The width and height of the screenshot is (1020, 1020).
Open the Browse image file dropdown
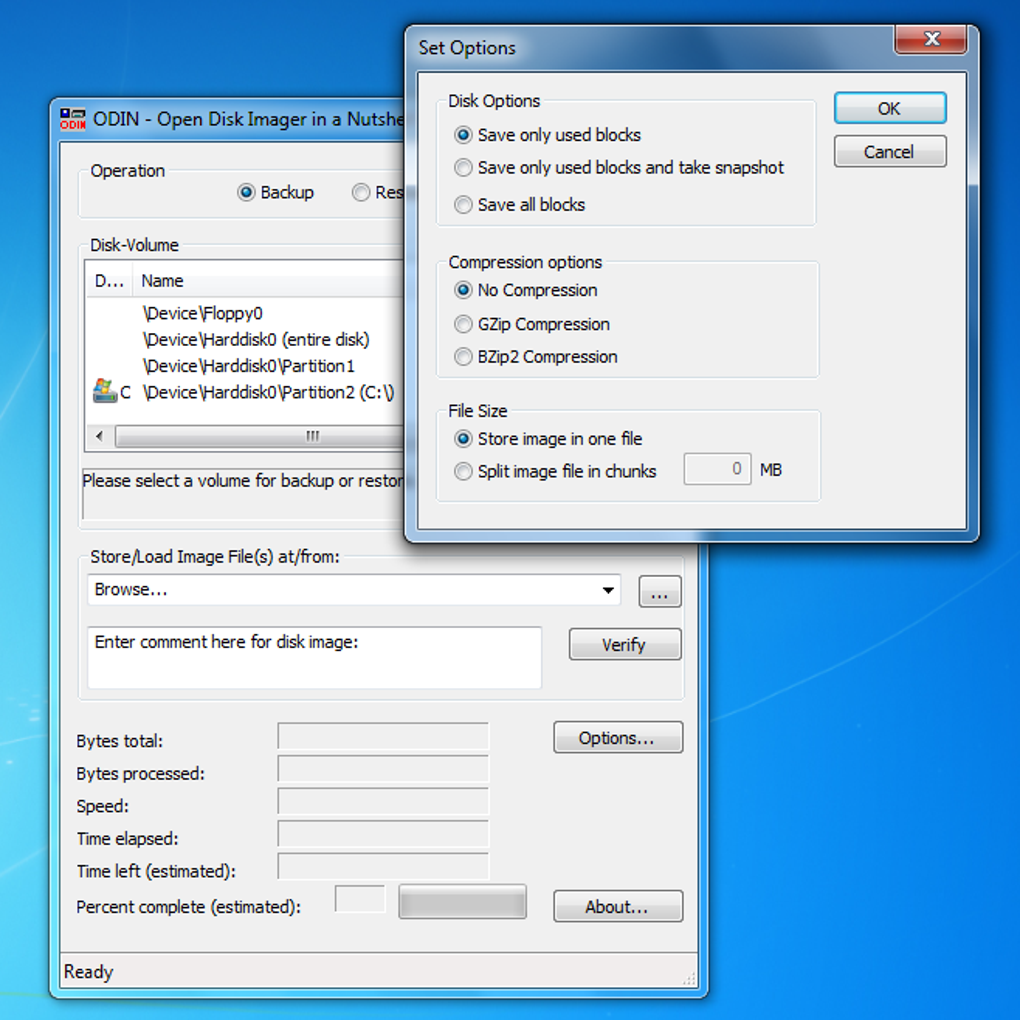tap(607, 590)
